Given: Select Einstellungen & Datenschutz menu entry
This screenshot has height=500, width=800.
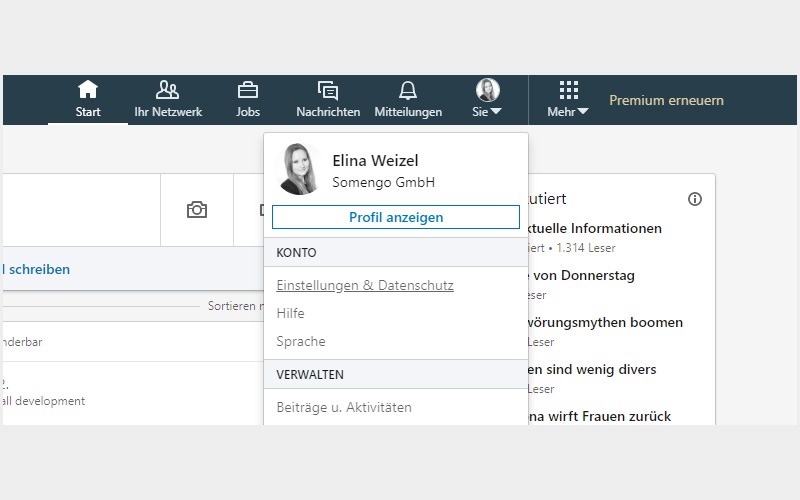Looking at the screenshot, I should [x=365, y=285].
